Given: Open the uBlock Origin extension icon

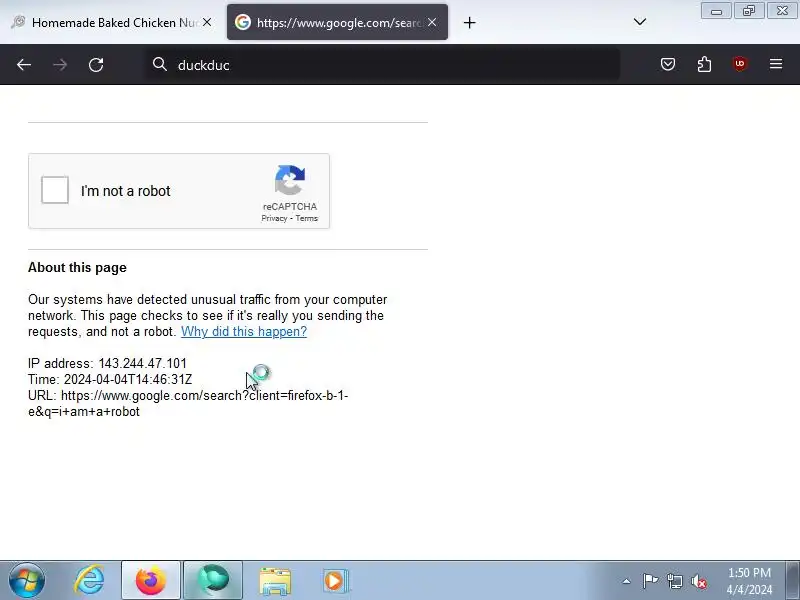Looking at the screenshot, I should click(x=740, y=64).
